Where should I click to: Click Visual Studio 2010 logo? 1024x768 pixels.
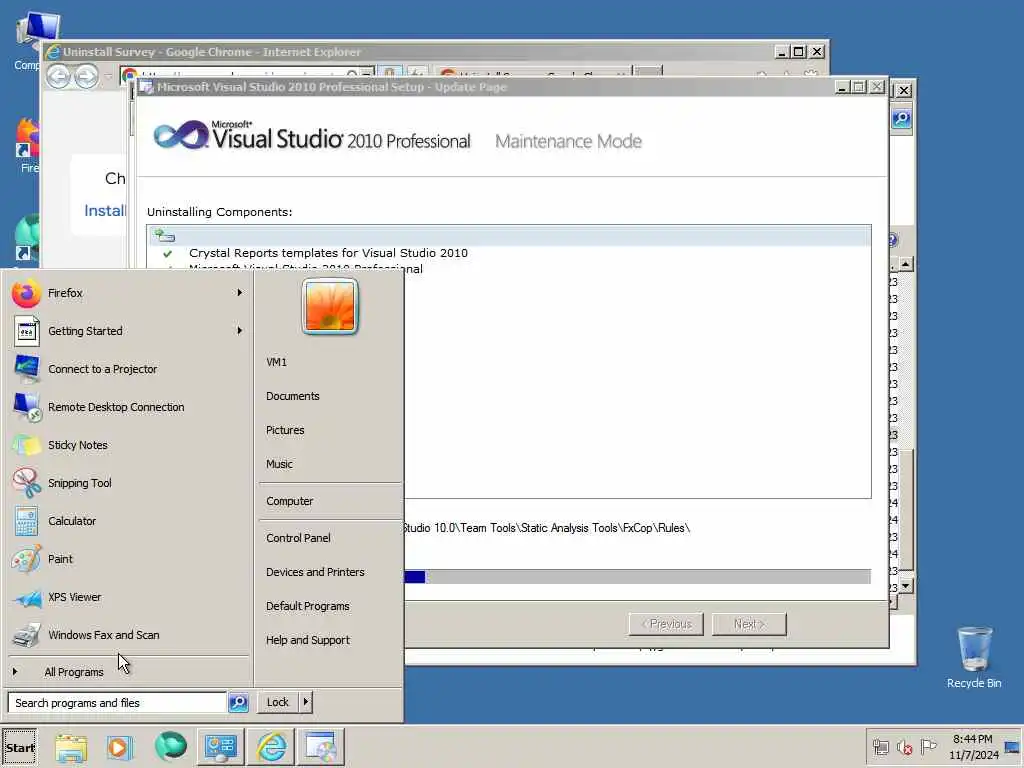coord(312,136)
